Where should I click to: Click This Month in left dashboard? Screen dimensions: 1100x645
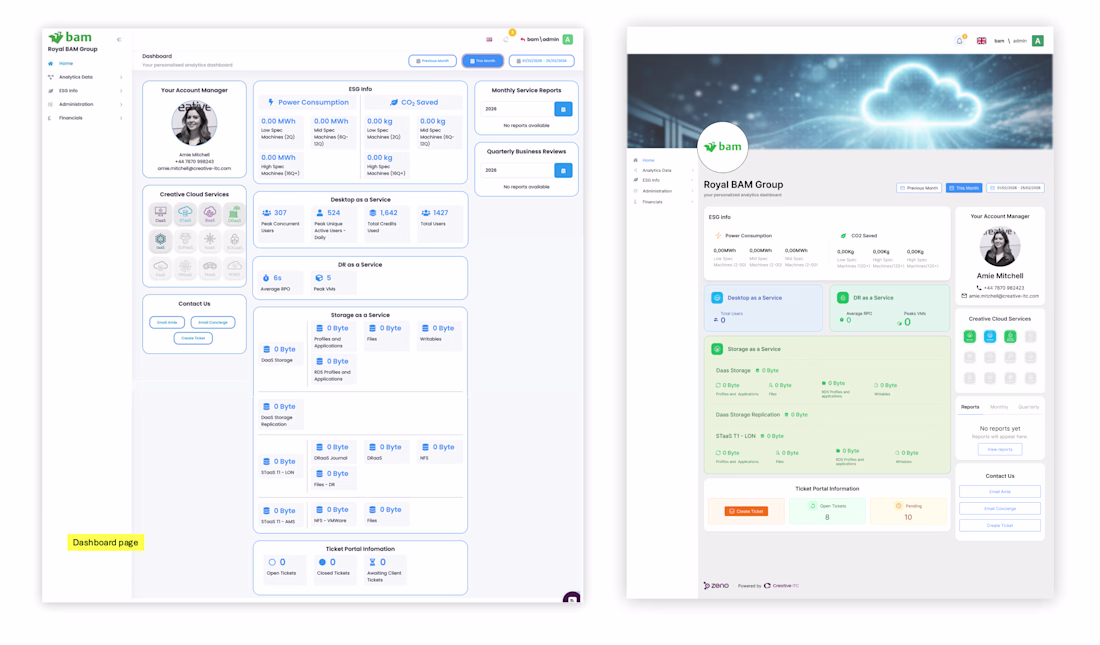coord(483,61)
